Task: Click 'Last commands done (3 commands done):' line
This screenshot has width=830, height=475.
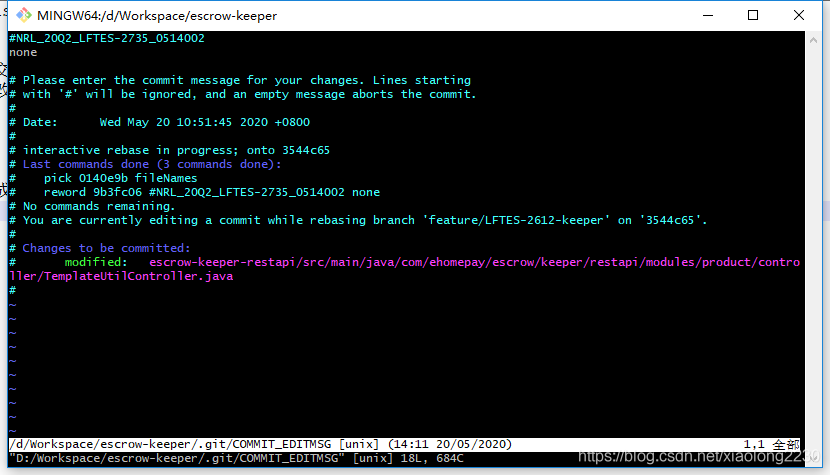Action: tap(145, 164)
